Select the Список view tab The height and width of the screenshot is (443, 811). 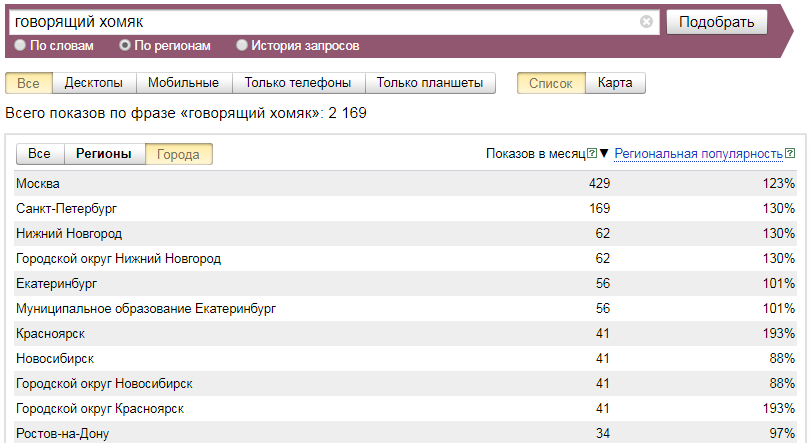pyautogui.click(x=551, y=83)
